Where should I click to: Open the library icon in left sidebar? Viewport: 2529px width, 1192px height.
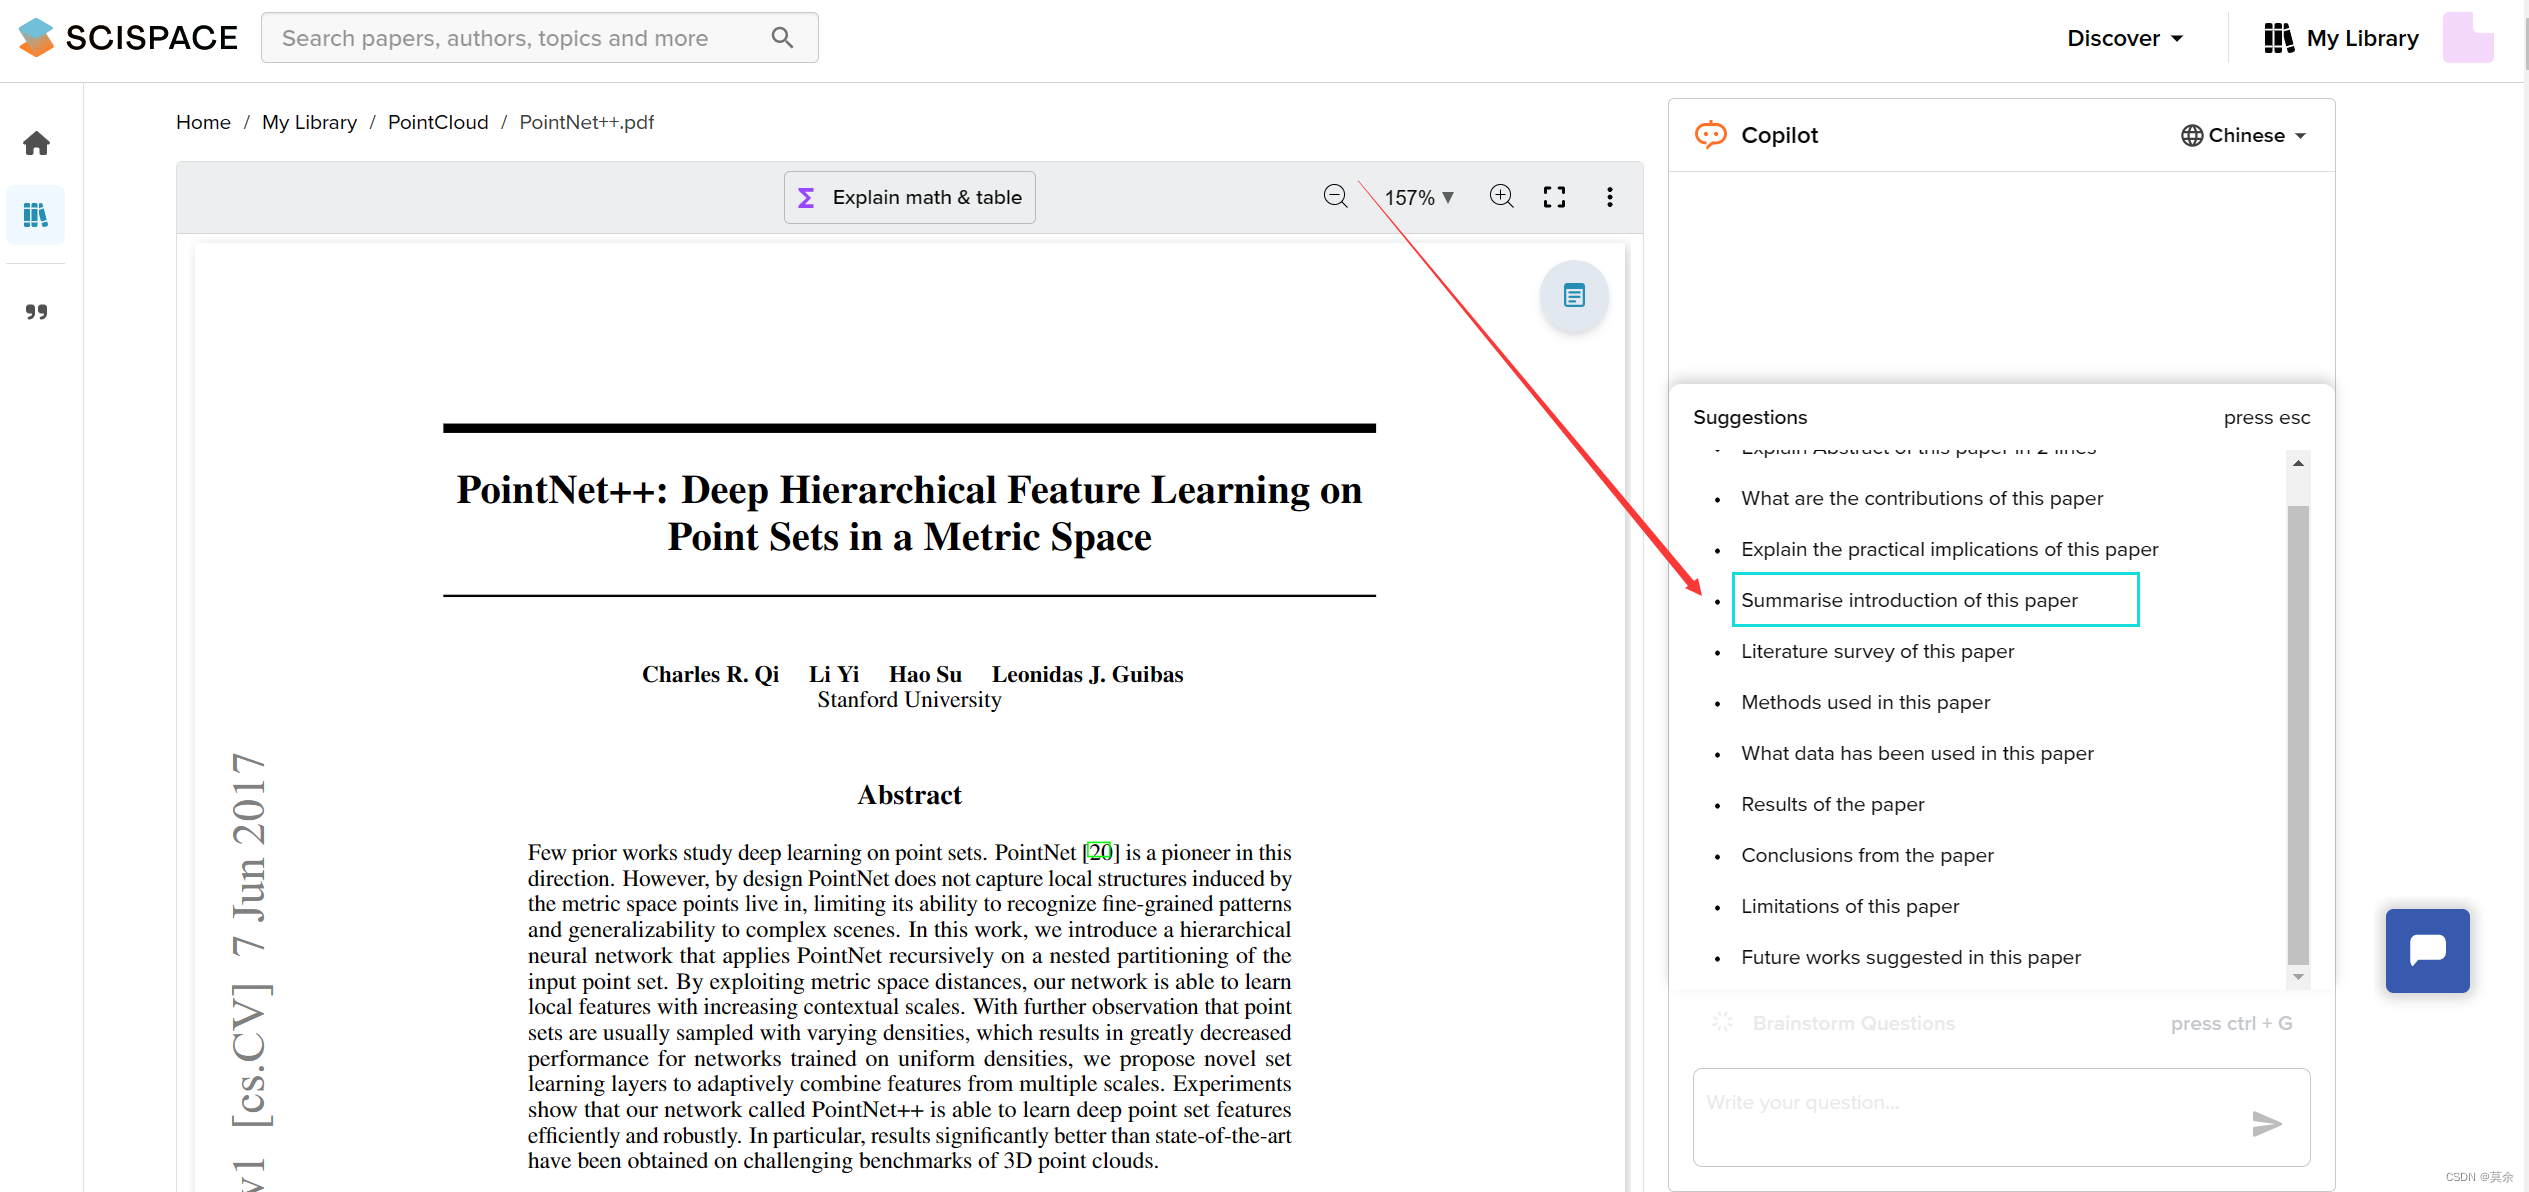point(36,215)
